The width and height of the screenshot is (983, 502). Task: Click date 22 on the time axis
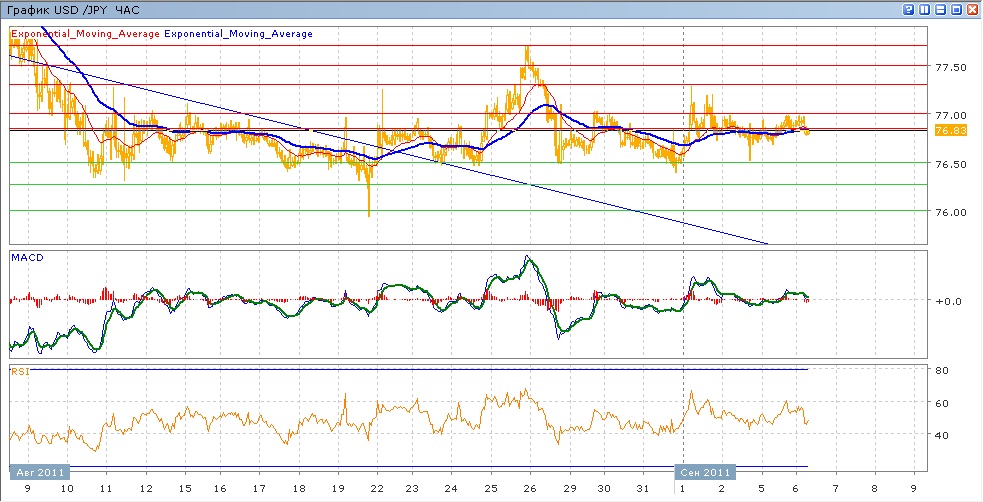pos(376,489)
